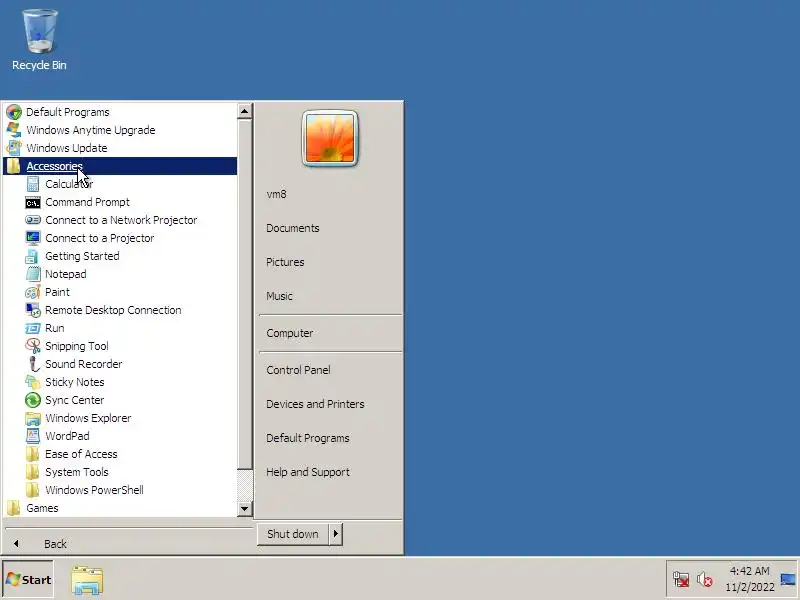Open the Snipping Tool scissors icon
Image resolution: width=800 pixels, height=600 pixels.
(33, 346)
